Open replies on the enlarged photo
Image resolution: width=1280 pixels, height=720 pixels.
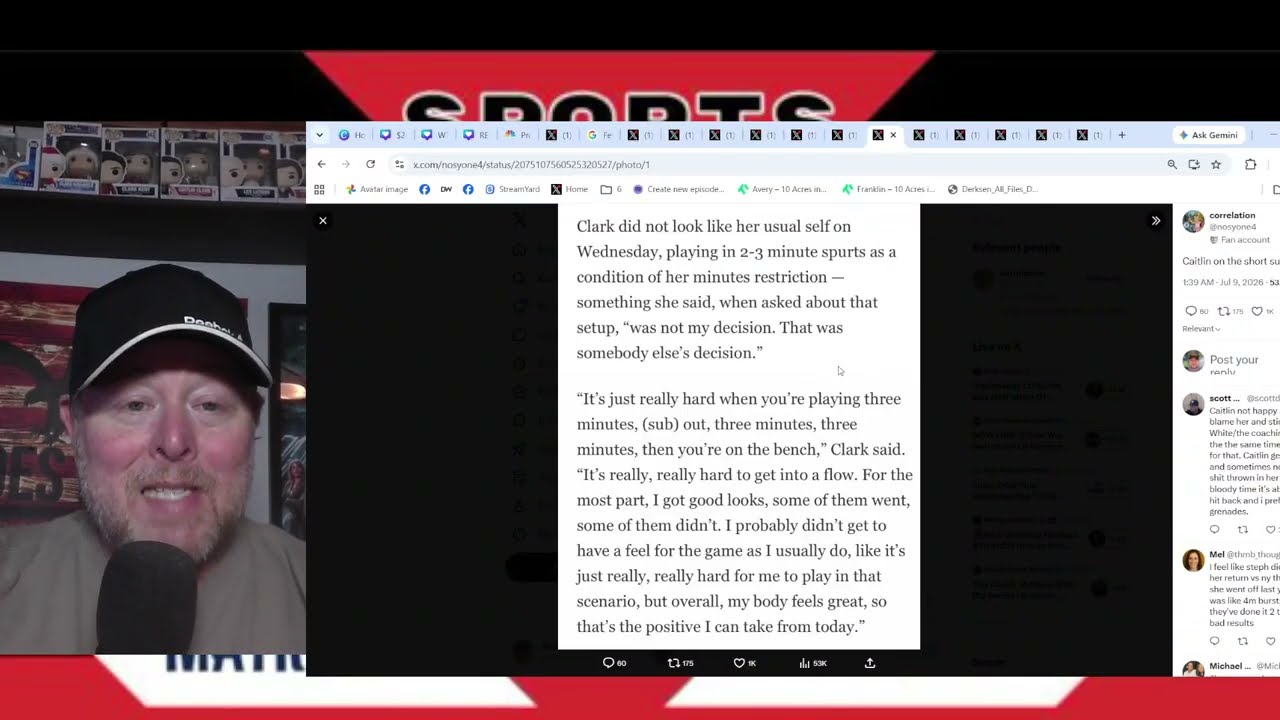614,663
